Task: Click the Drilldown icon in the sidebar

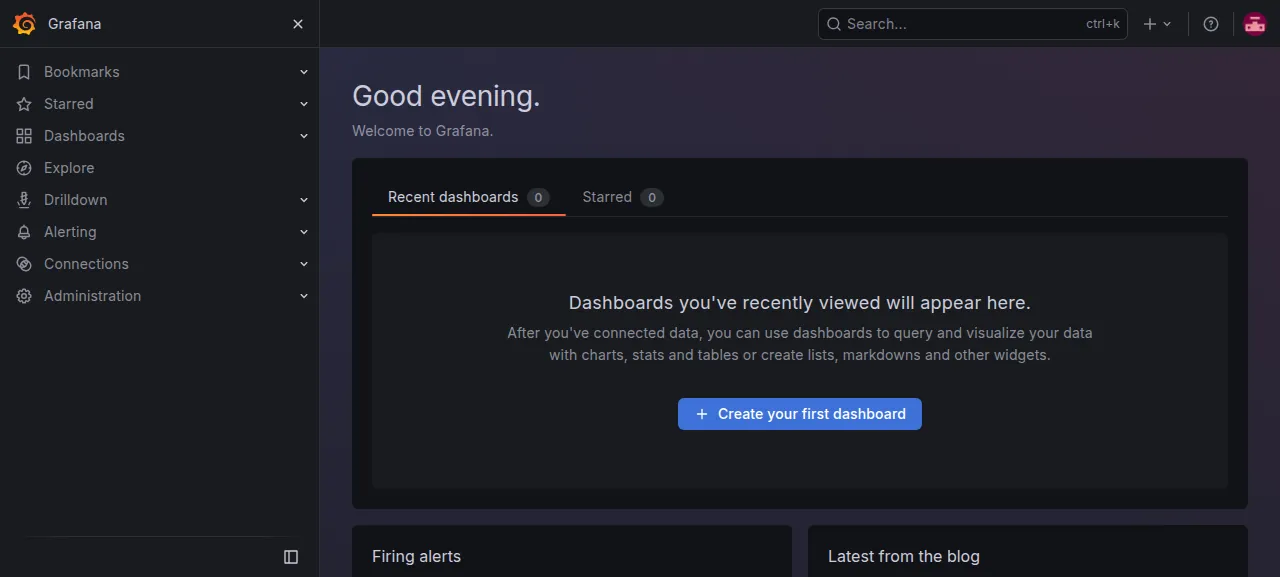Action: (x=24, y=200)
